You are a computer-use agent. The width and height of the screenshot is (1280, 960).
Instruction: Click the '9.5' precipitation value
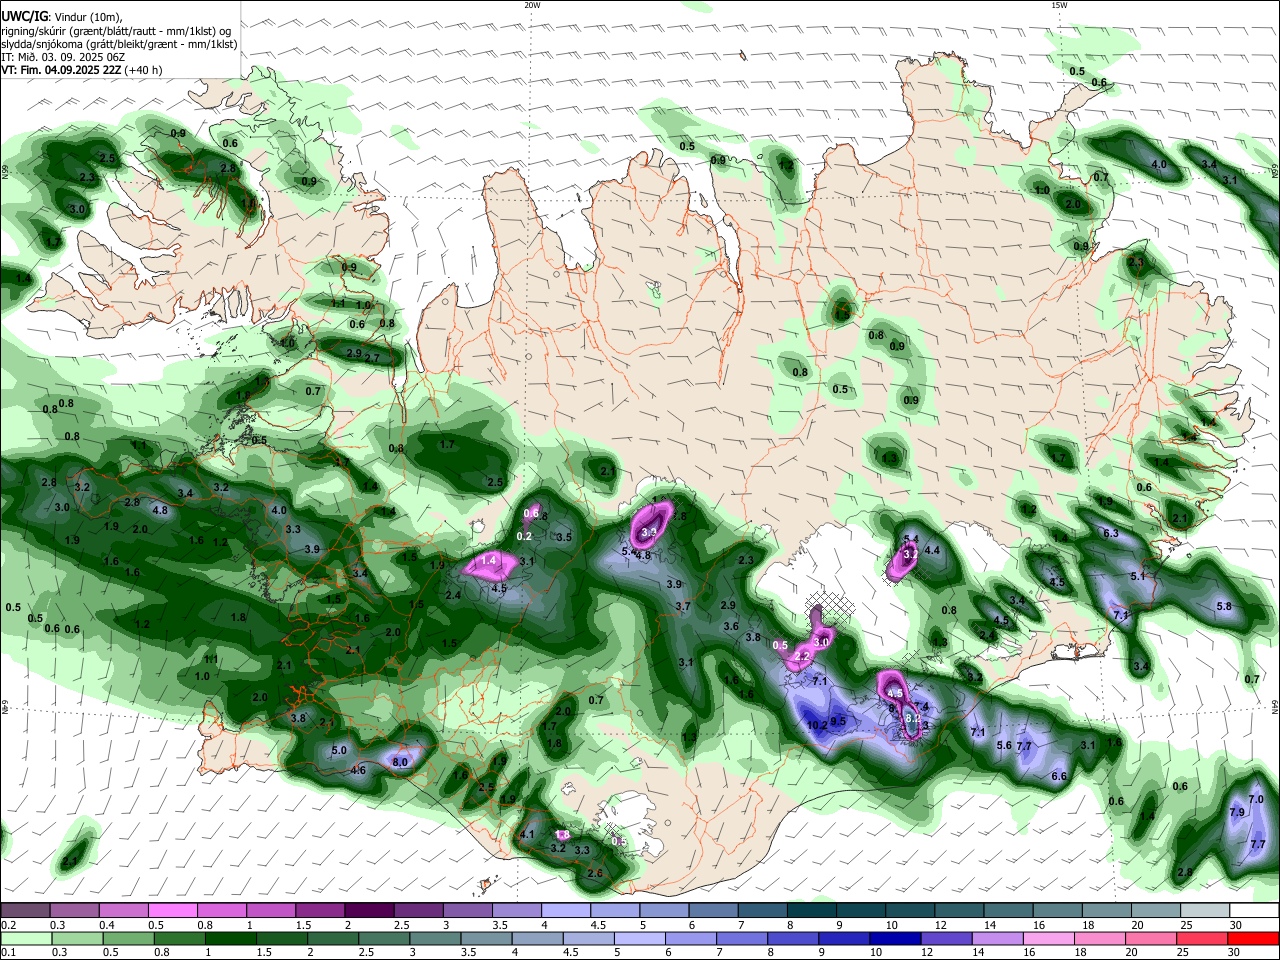coord(838,721)
